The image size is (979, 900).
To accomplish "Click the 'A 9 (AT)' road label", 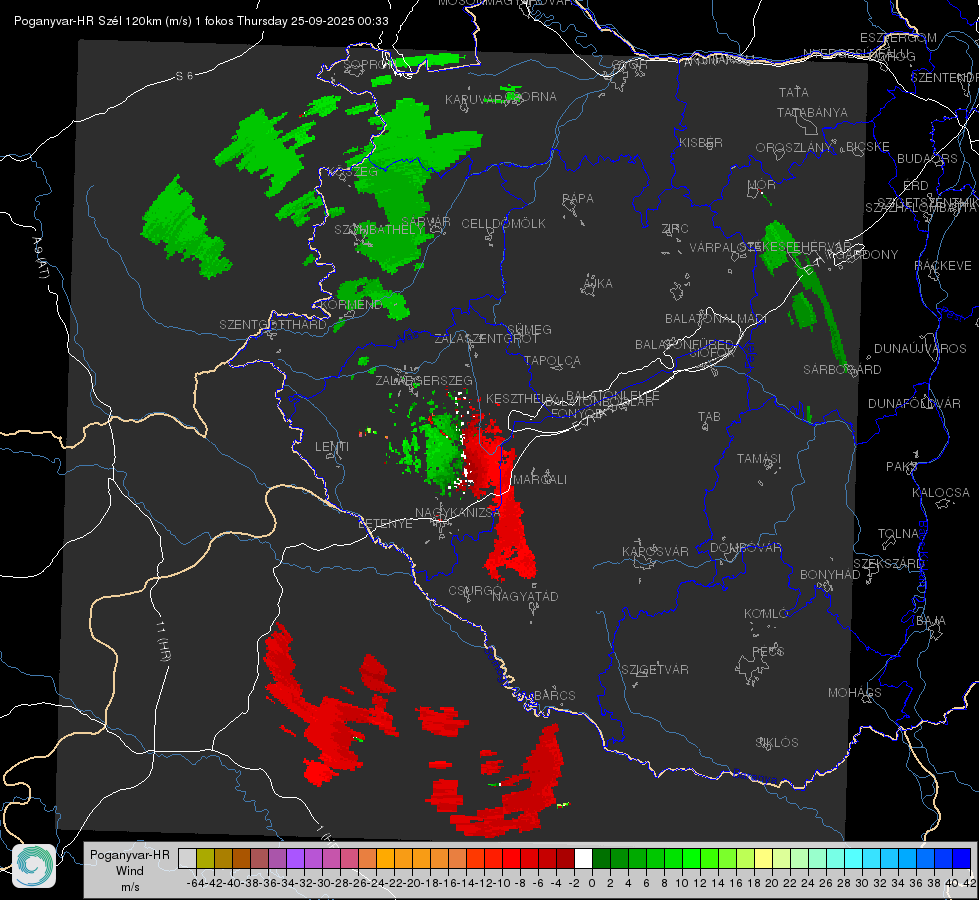I will (x=41, y=258).
